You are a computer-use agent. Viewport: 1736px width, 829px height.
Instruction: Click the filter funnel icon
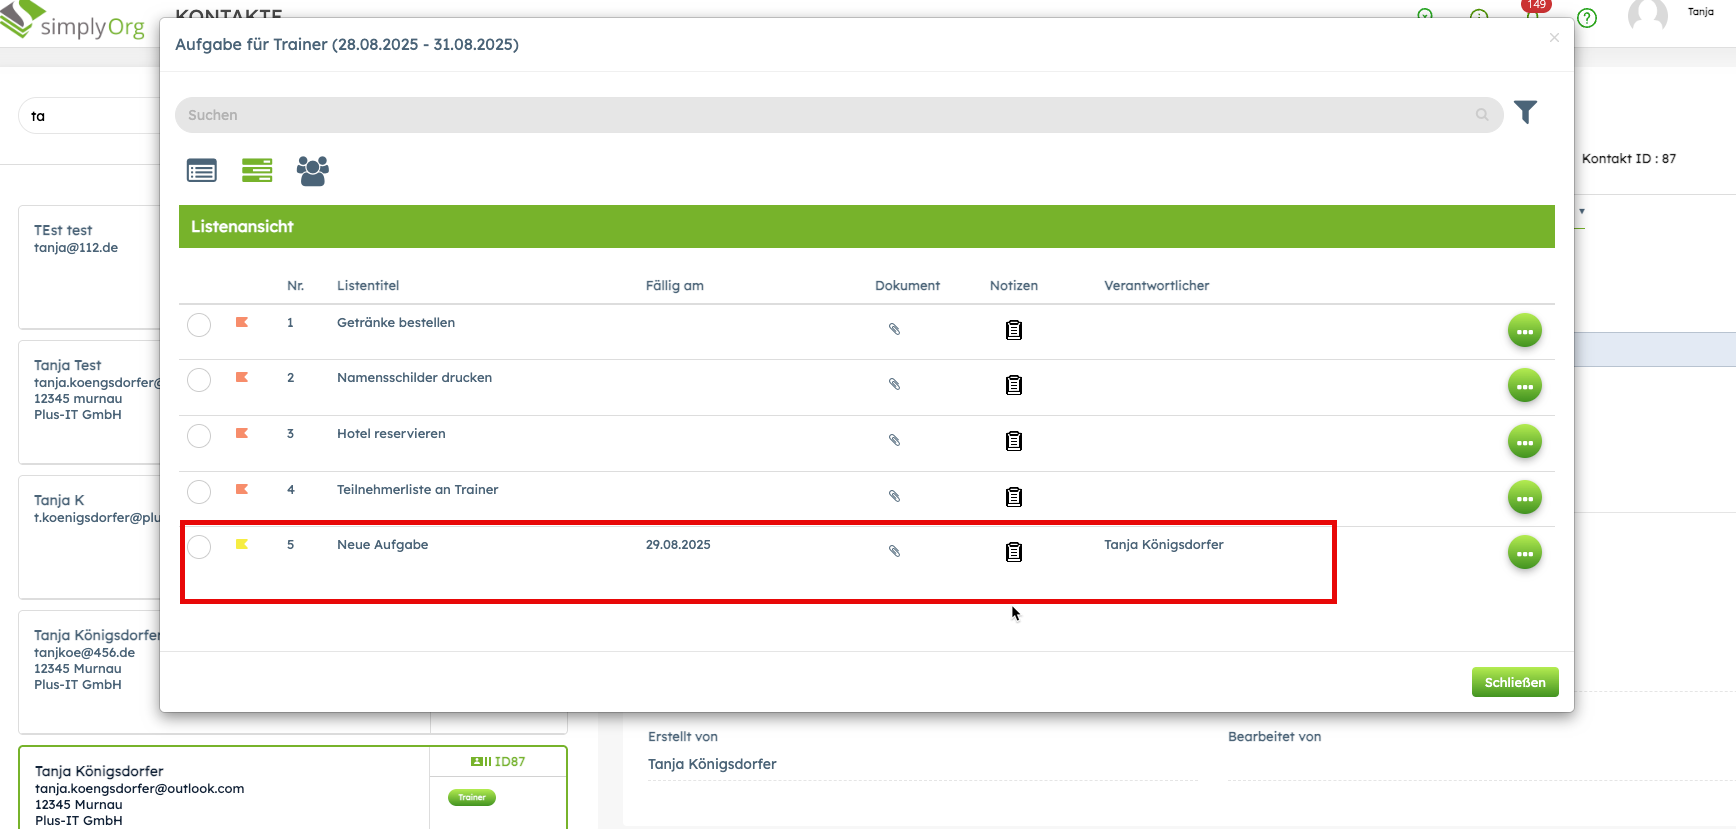[x=1524, y=112]
